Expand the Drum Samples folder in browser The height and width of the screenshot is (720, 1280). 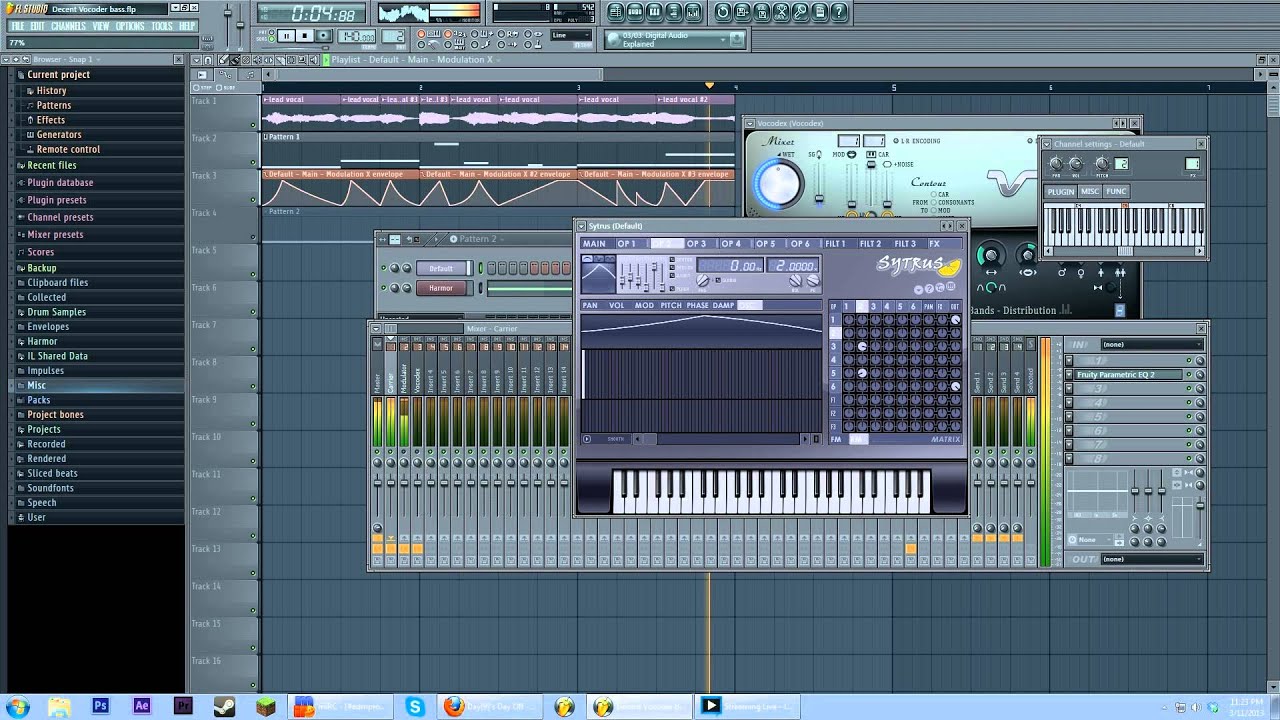coord(56,312)
